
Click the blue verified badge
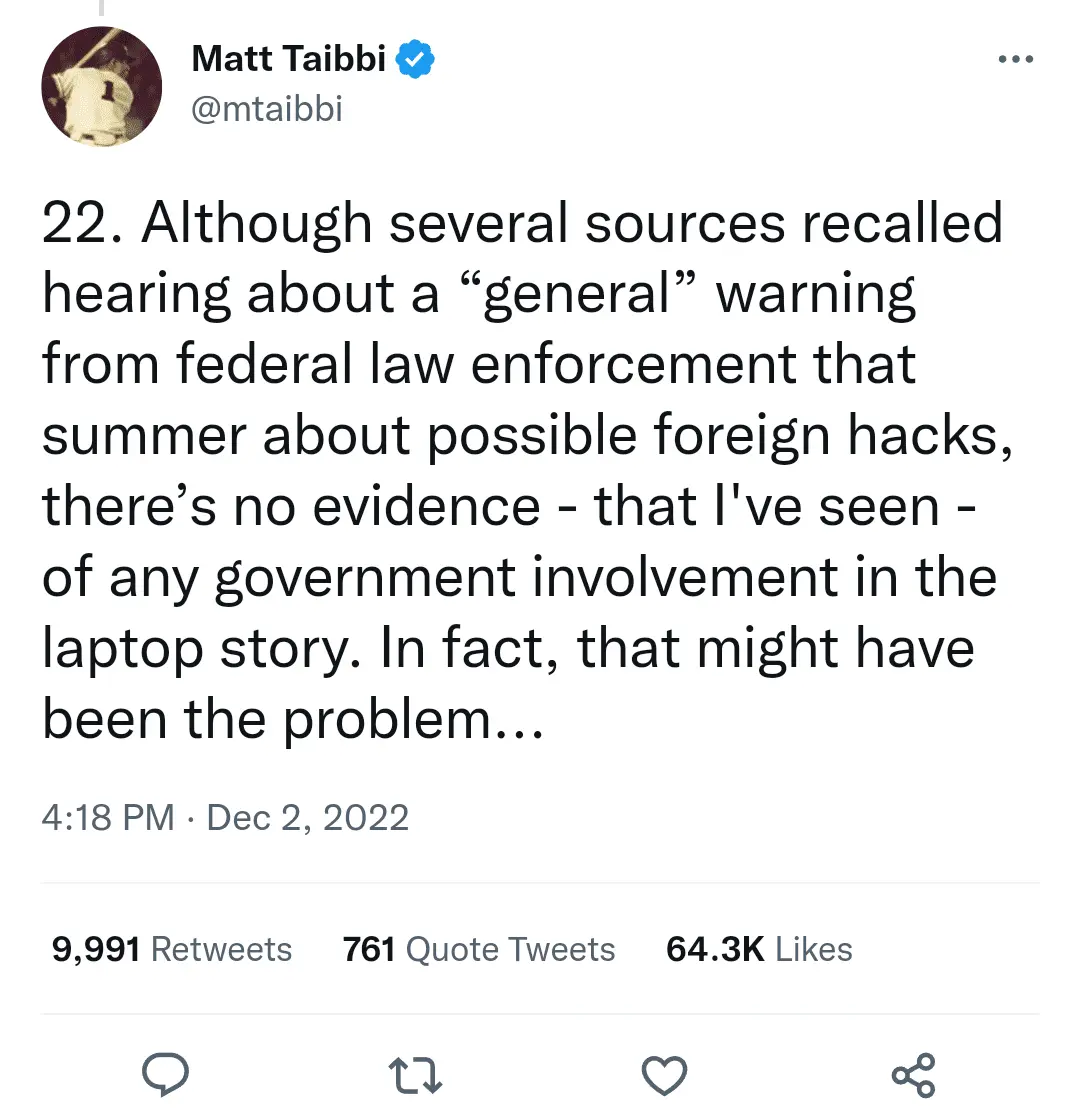415,60
